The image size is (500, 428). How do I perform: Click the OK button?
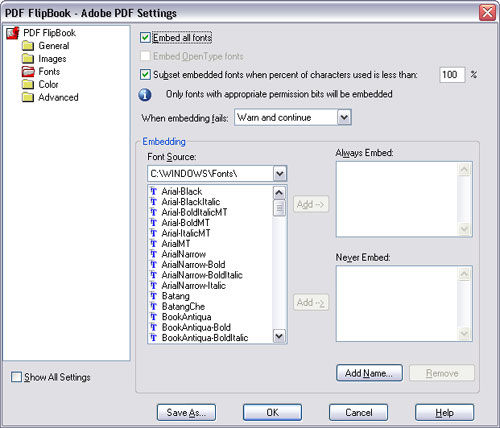(272, 413)
